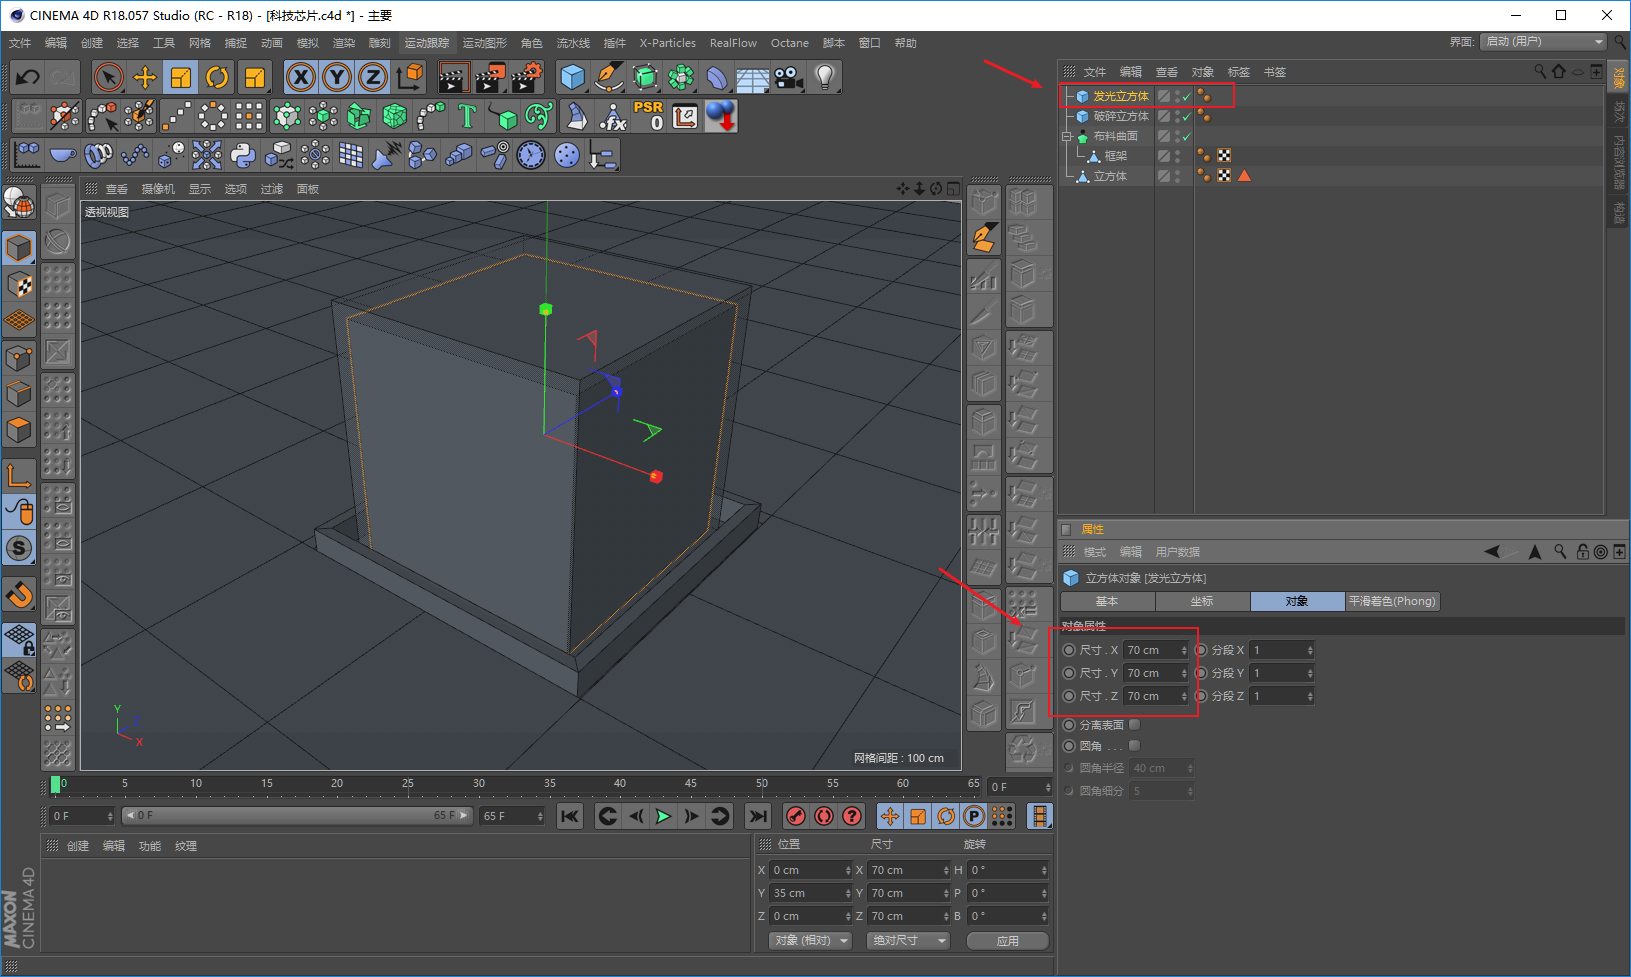Open the Octane menu

click(x=790, y=43)
